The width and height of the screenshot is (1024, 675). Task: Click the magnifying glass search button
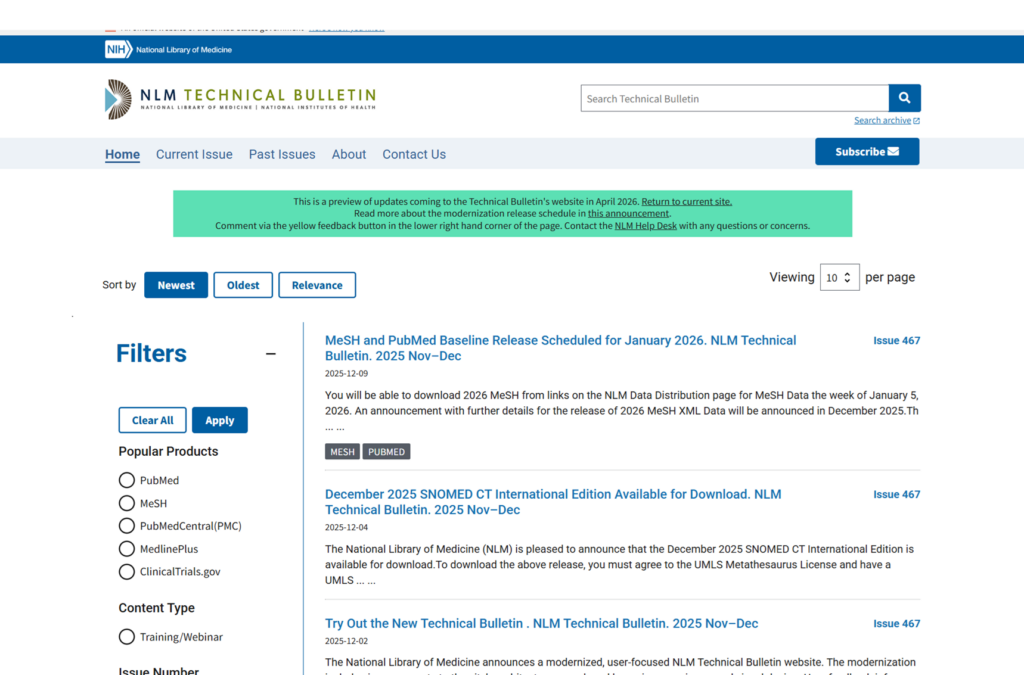pyautogui.click(x=904, y=98)
